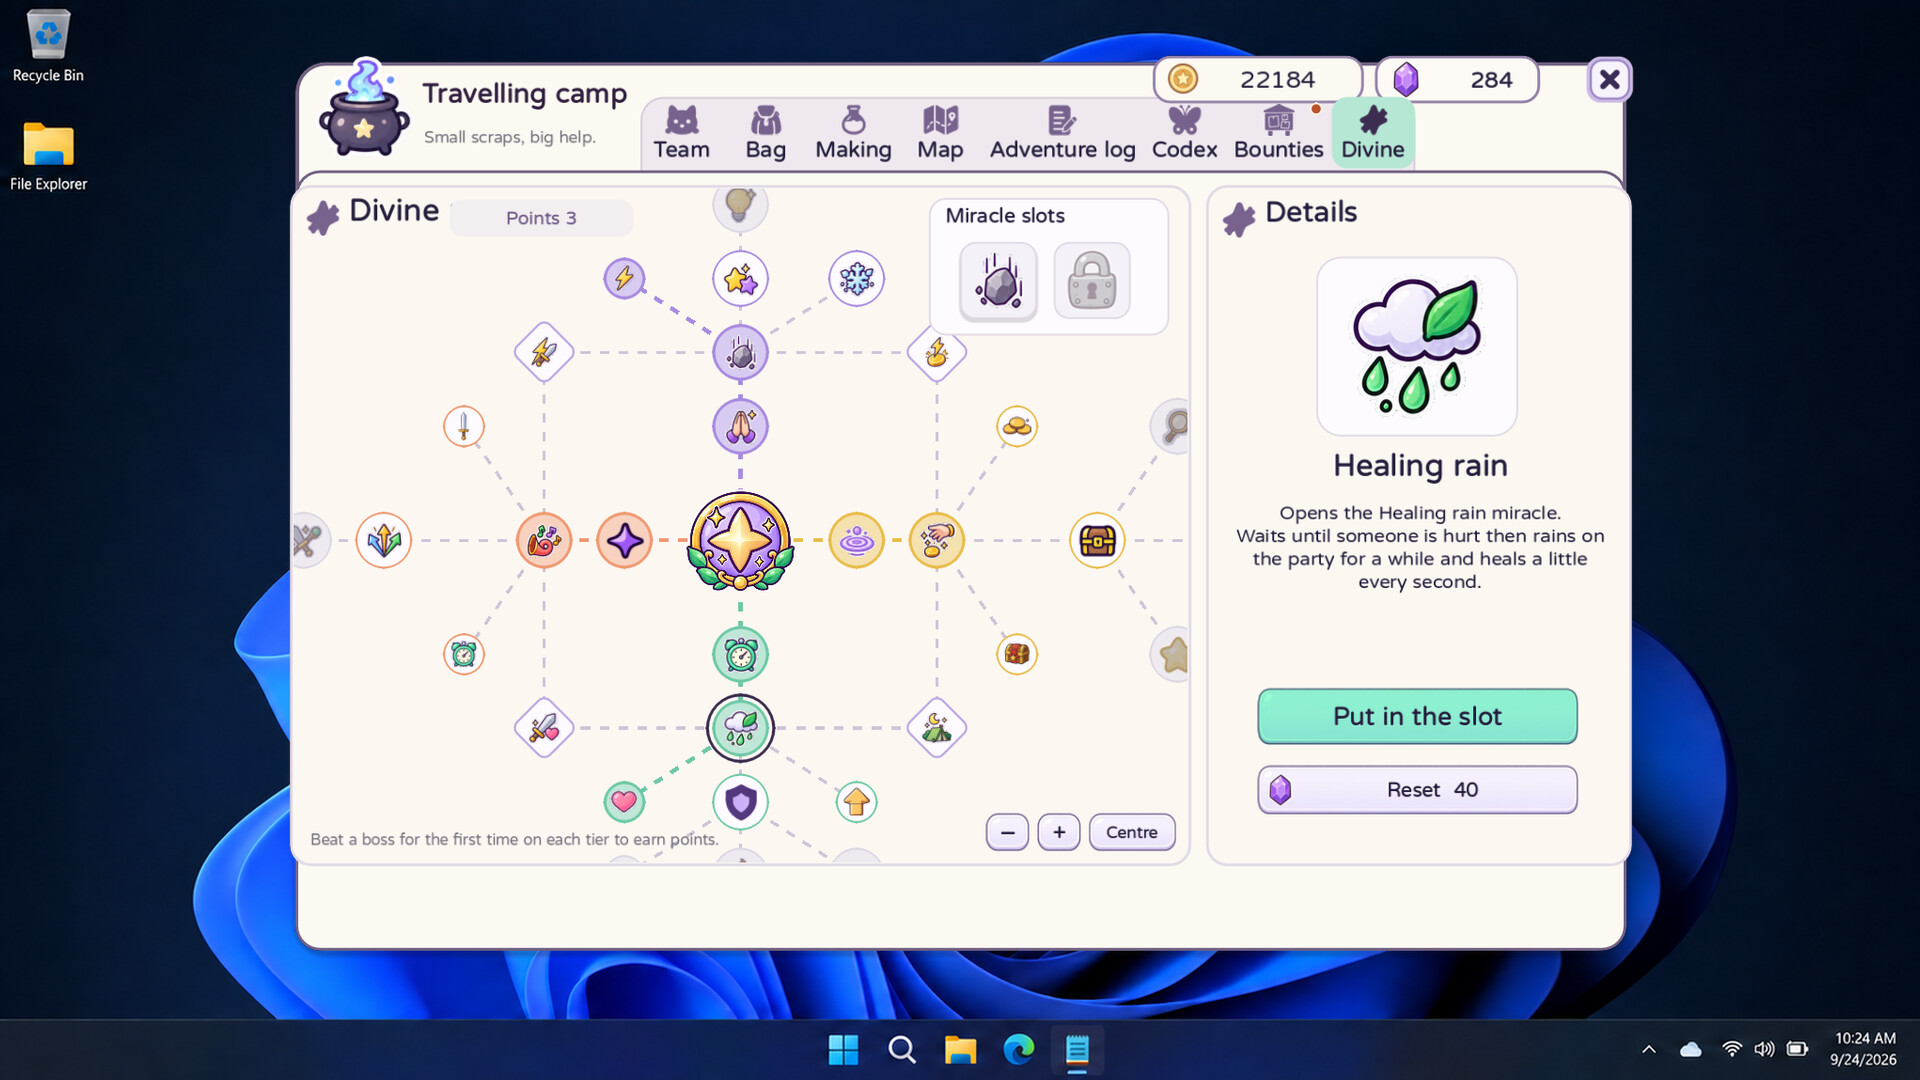Select the campsite tent node
The image size is (1920, 1080).
coord(936,728)
